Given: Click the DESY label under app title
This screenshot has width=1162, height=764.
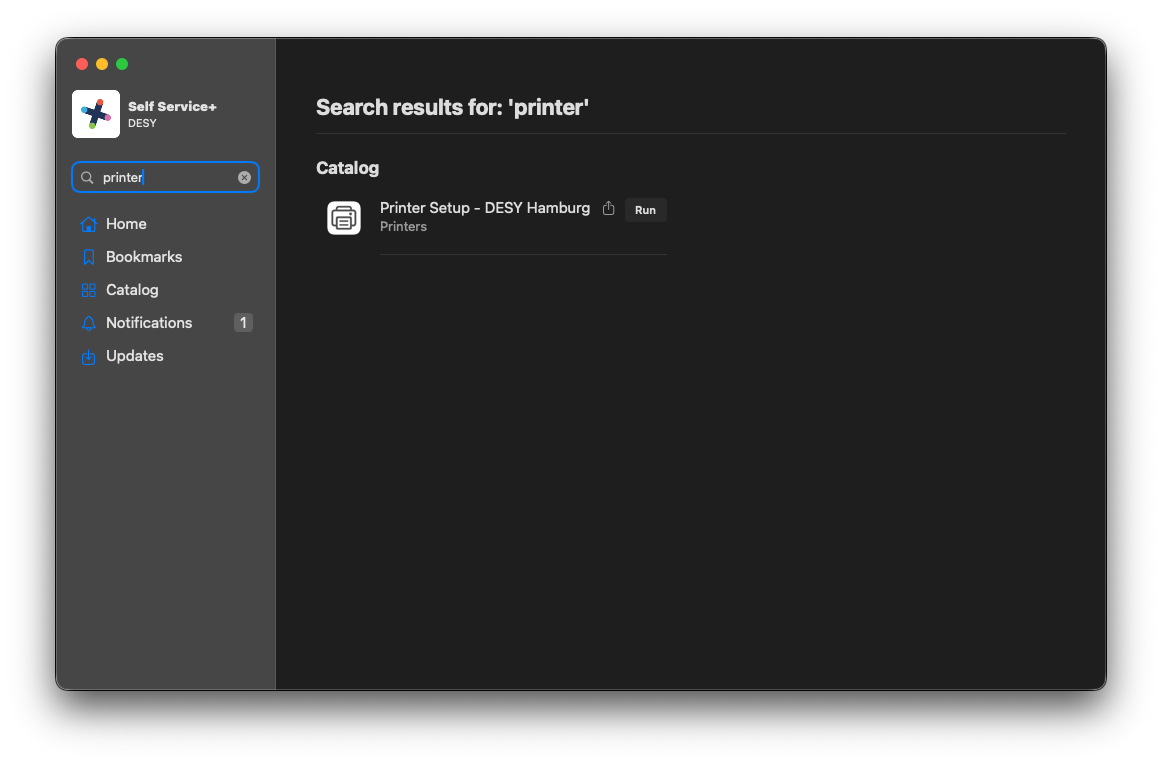Looking at the screenshot, I should (142, 124).
